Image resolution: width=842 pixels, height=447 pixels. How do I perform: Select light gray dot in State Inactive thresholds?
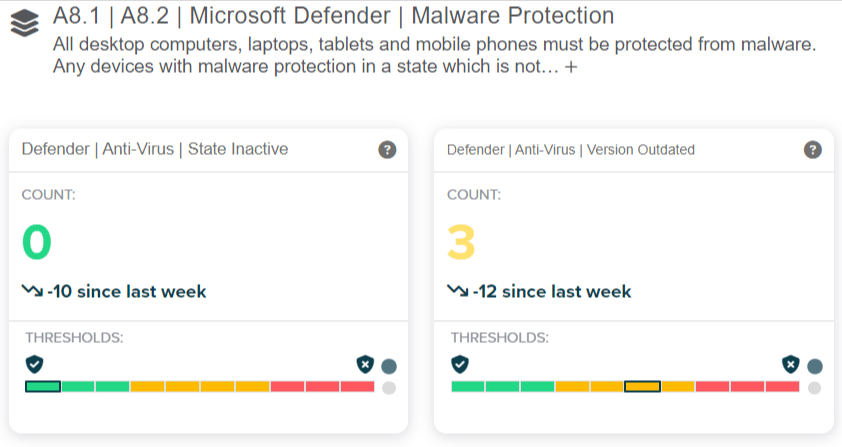coord(389,388)
